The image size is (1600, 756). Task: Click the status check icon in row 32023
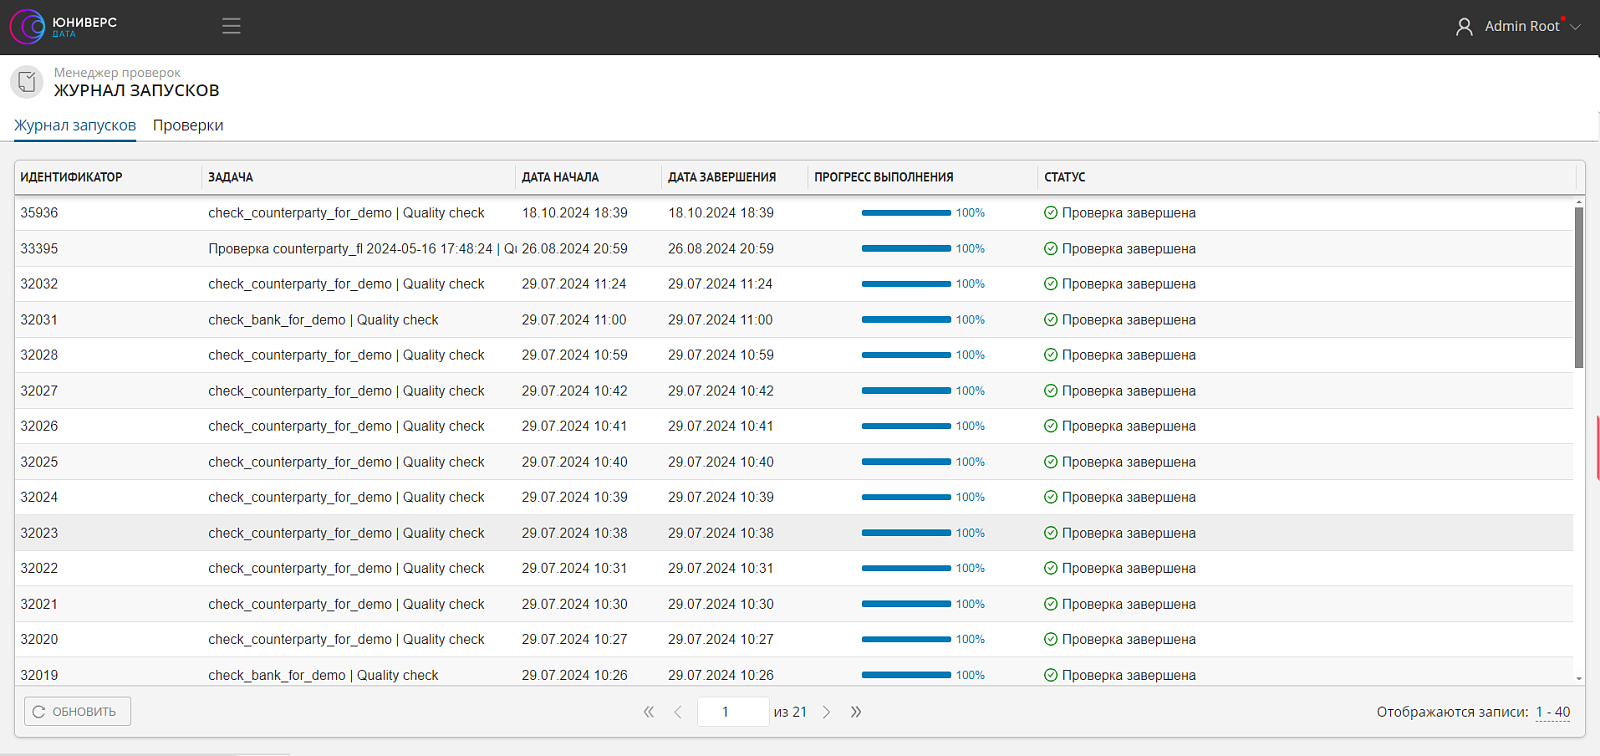tap(1051, 533)
